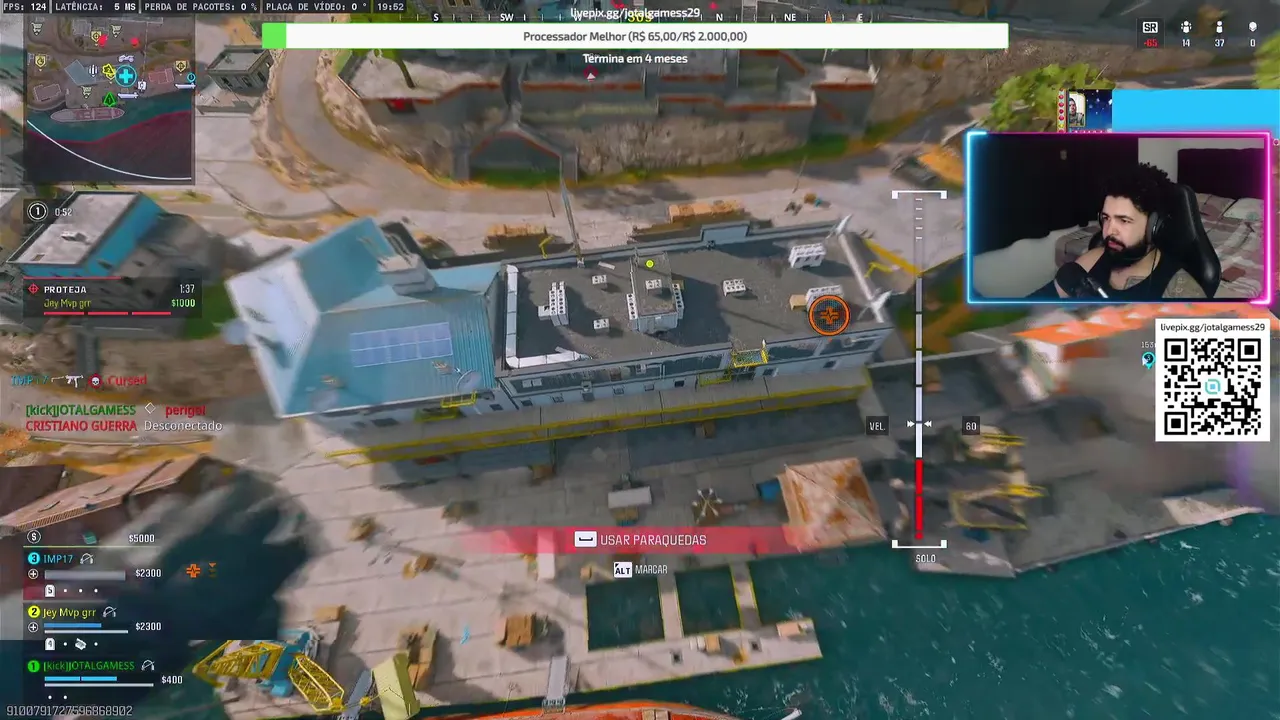Click the Desconectado status text

(183, 425)
